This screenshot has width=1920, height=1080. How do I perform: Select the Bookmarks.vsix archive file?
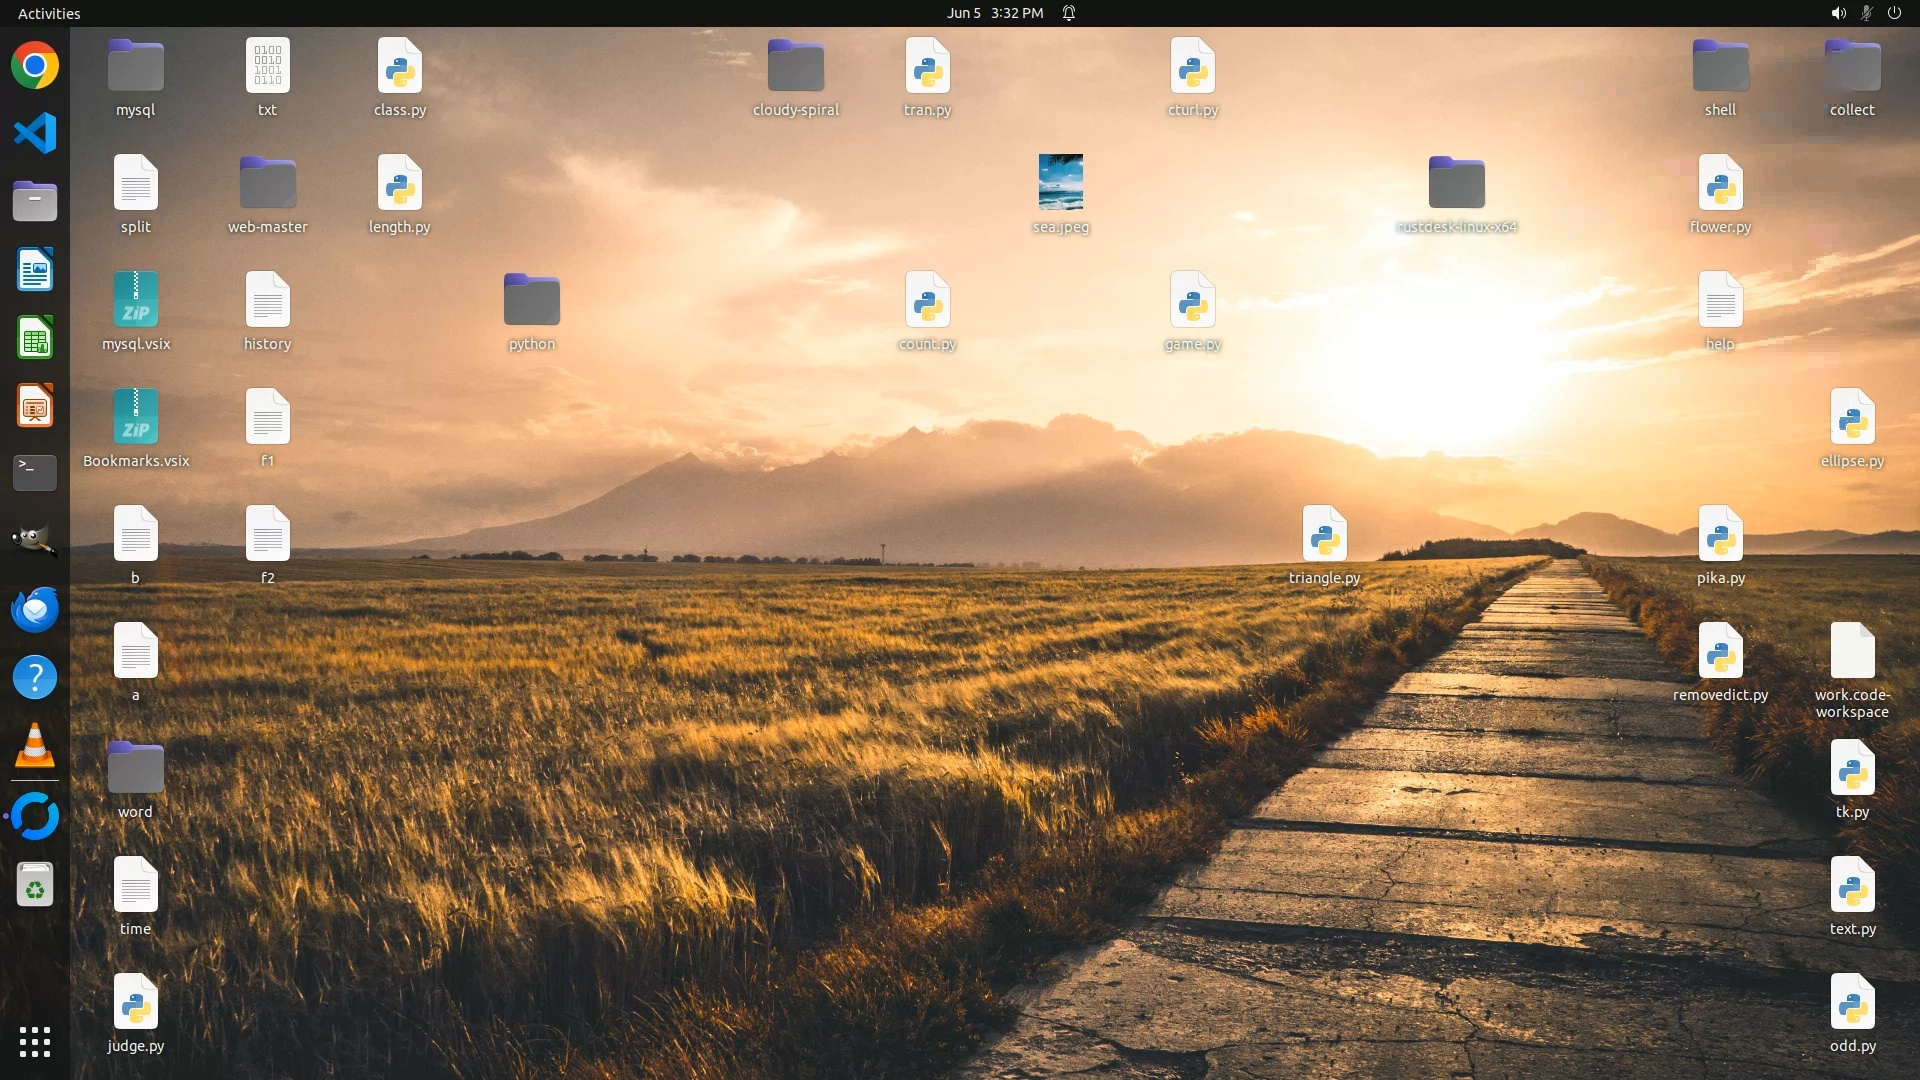(136, 417)
